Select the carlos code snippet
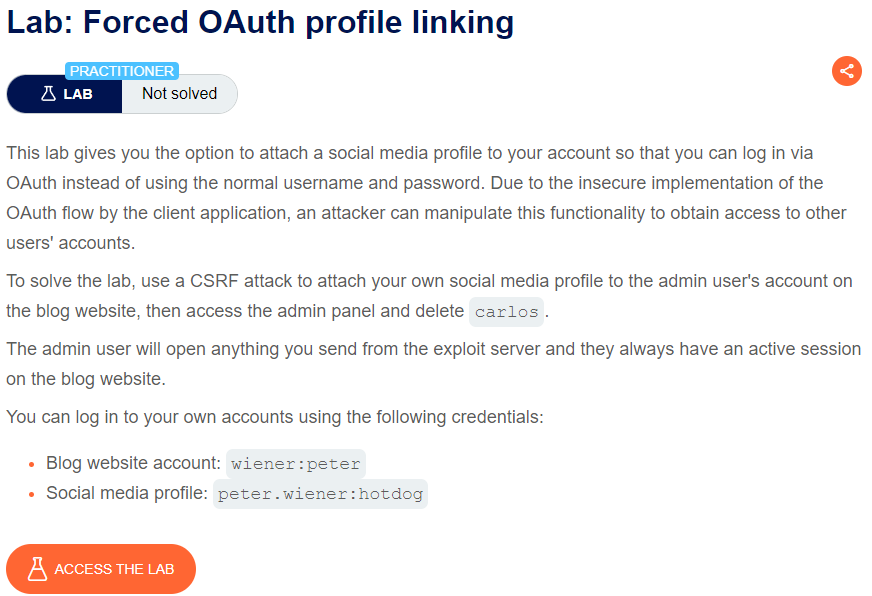Screen dimensions: 872x596 pyautogui.click(x=507, y=312)
